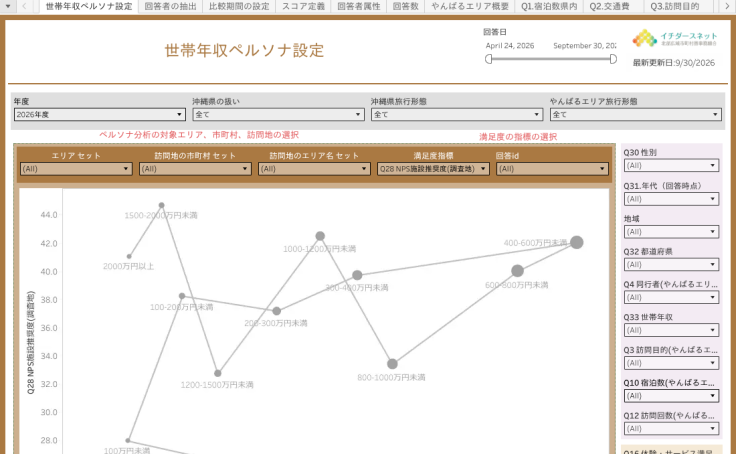Image resolution: width=736 pixels, height=454 pixels.
Task: Open the 年度 dropdown showing 2026年度
Action: (x=100, y=115)
